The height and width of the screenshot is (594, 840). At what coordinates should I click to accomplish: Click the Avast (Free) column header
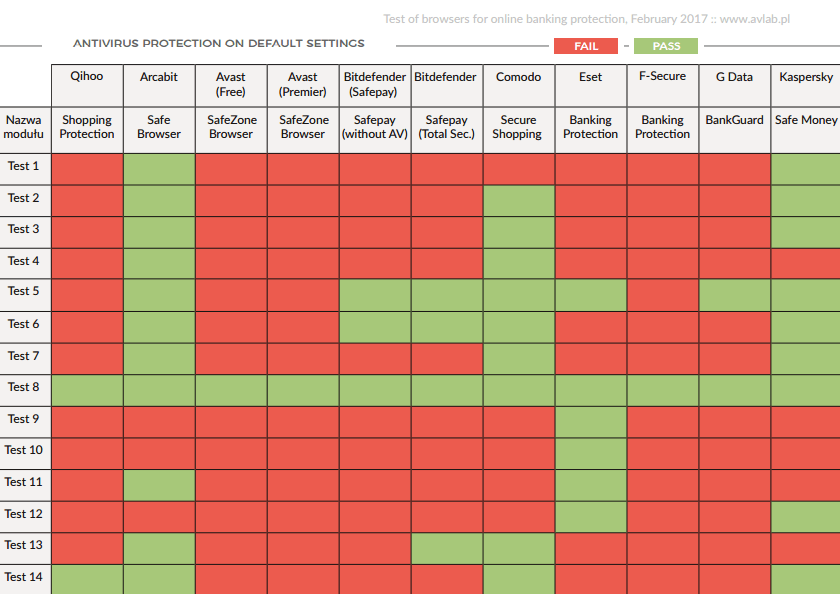231,84
